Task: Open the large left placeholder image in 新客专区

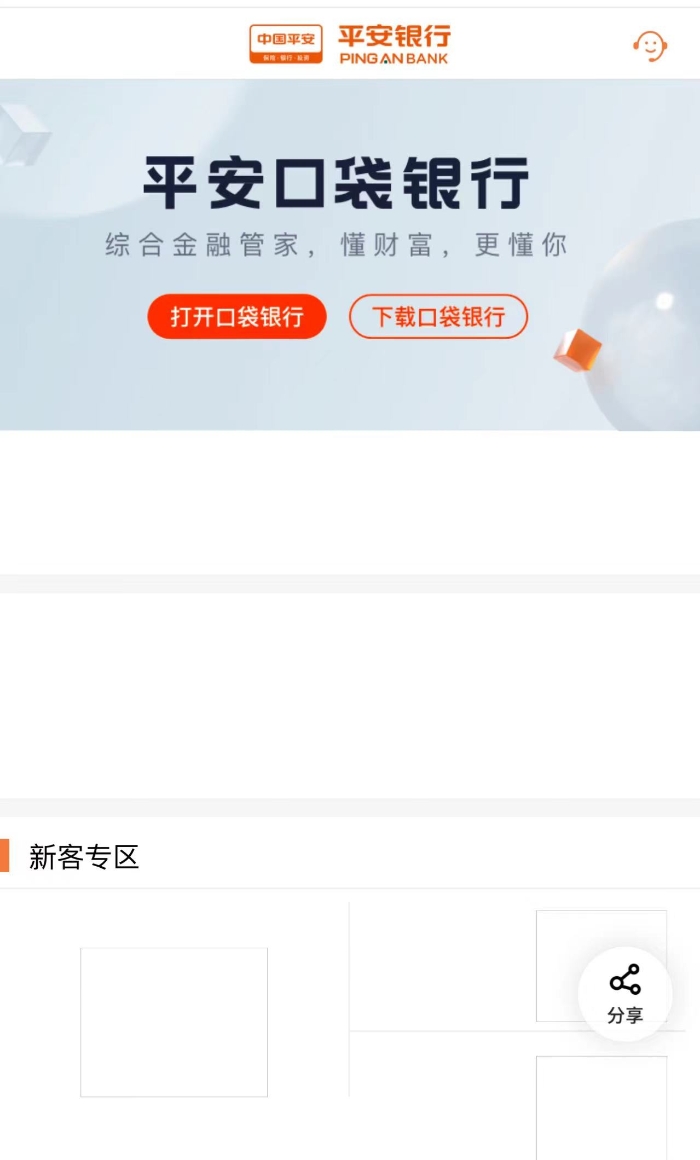Action: (x=174, y=1022)
